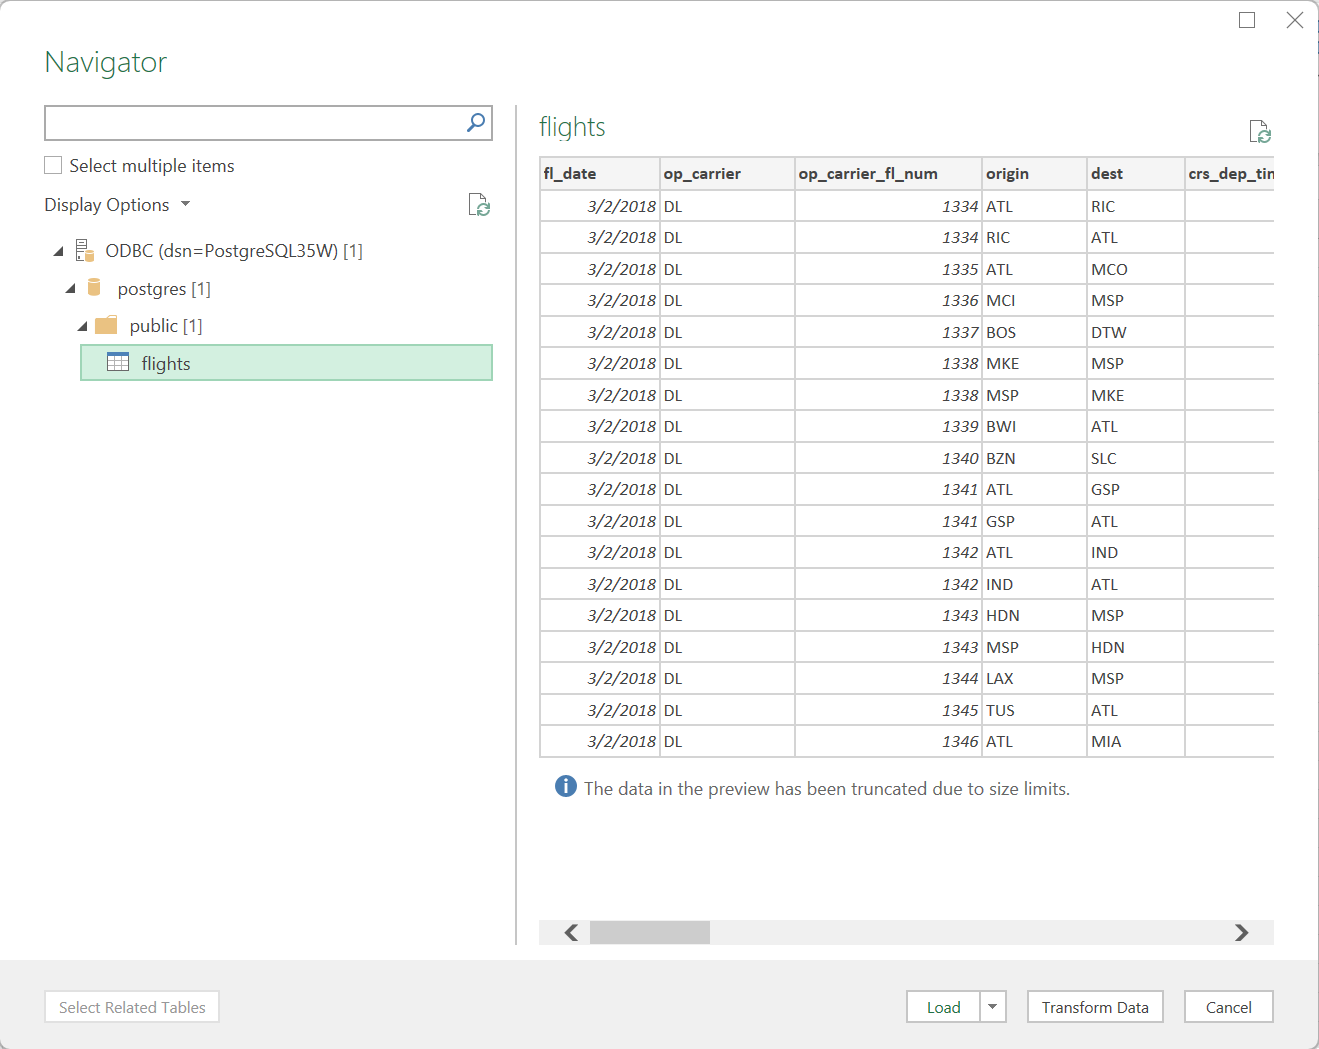Image resolution: width=1319 pixels, height=1049 pixels.
Task: Click the refresh preview icon above the flights table
Action: coord(1259,131)
